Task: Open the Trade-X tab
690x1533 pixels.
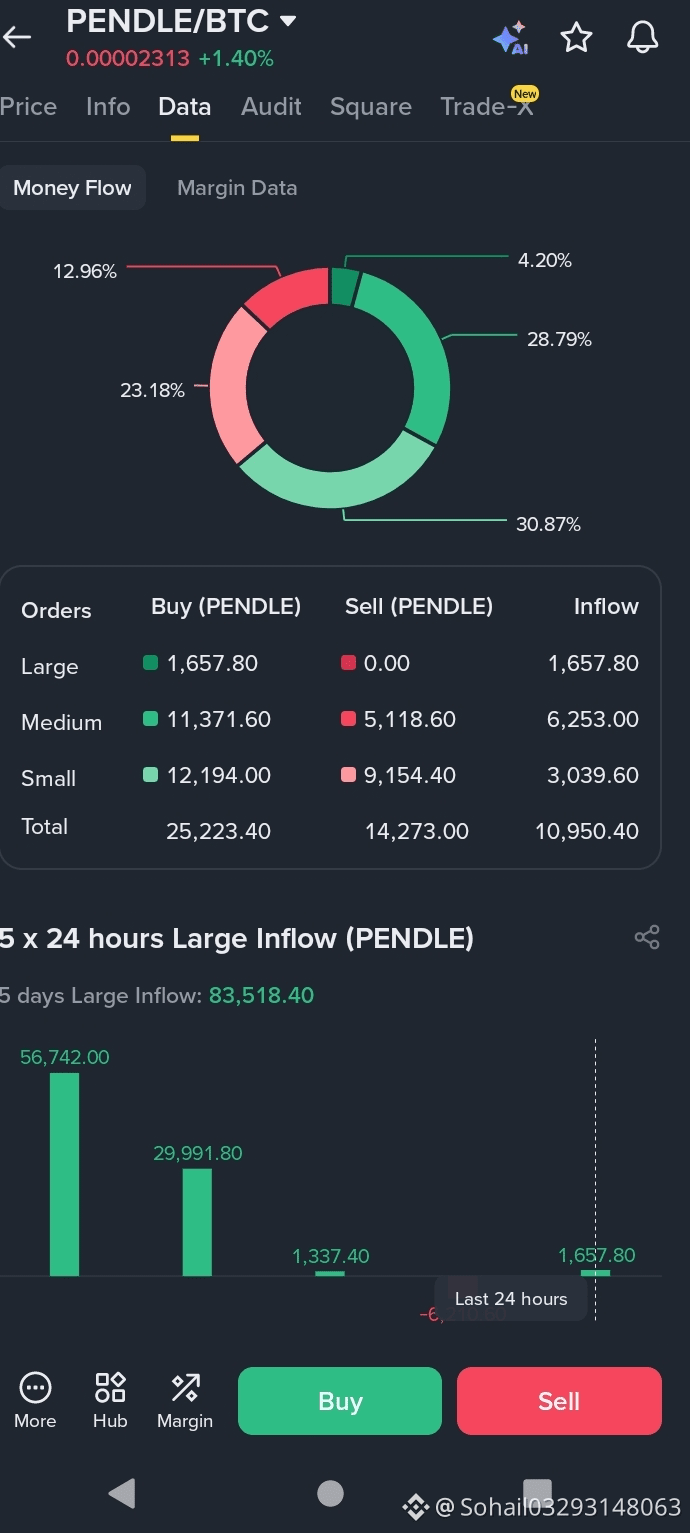Action: [x=487, y=107]
